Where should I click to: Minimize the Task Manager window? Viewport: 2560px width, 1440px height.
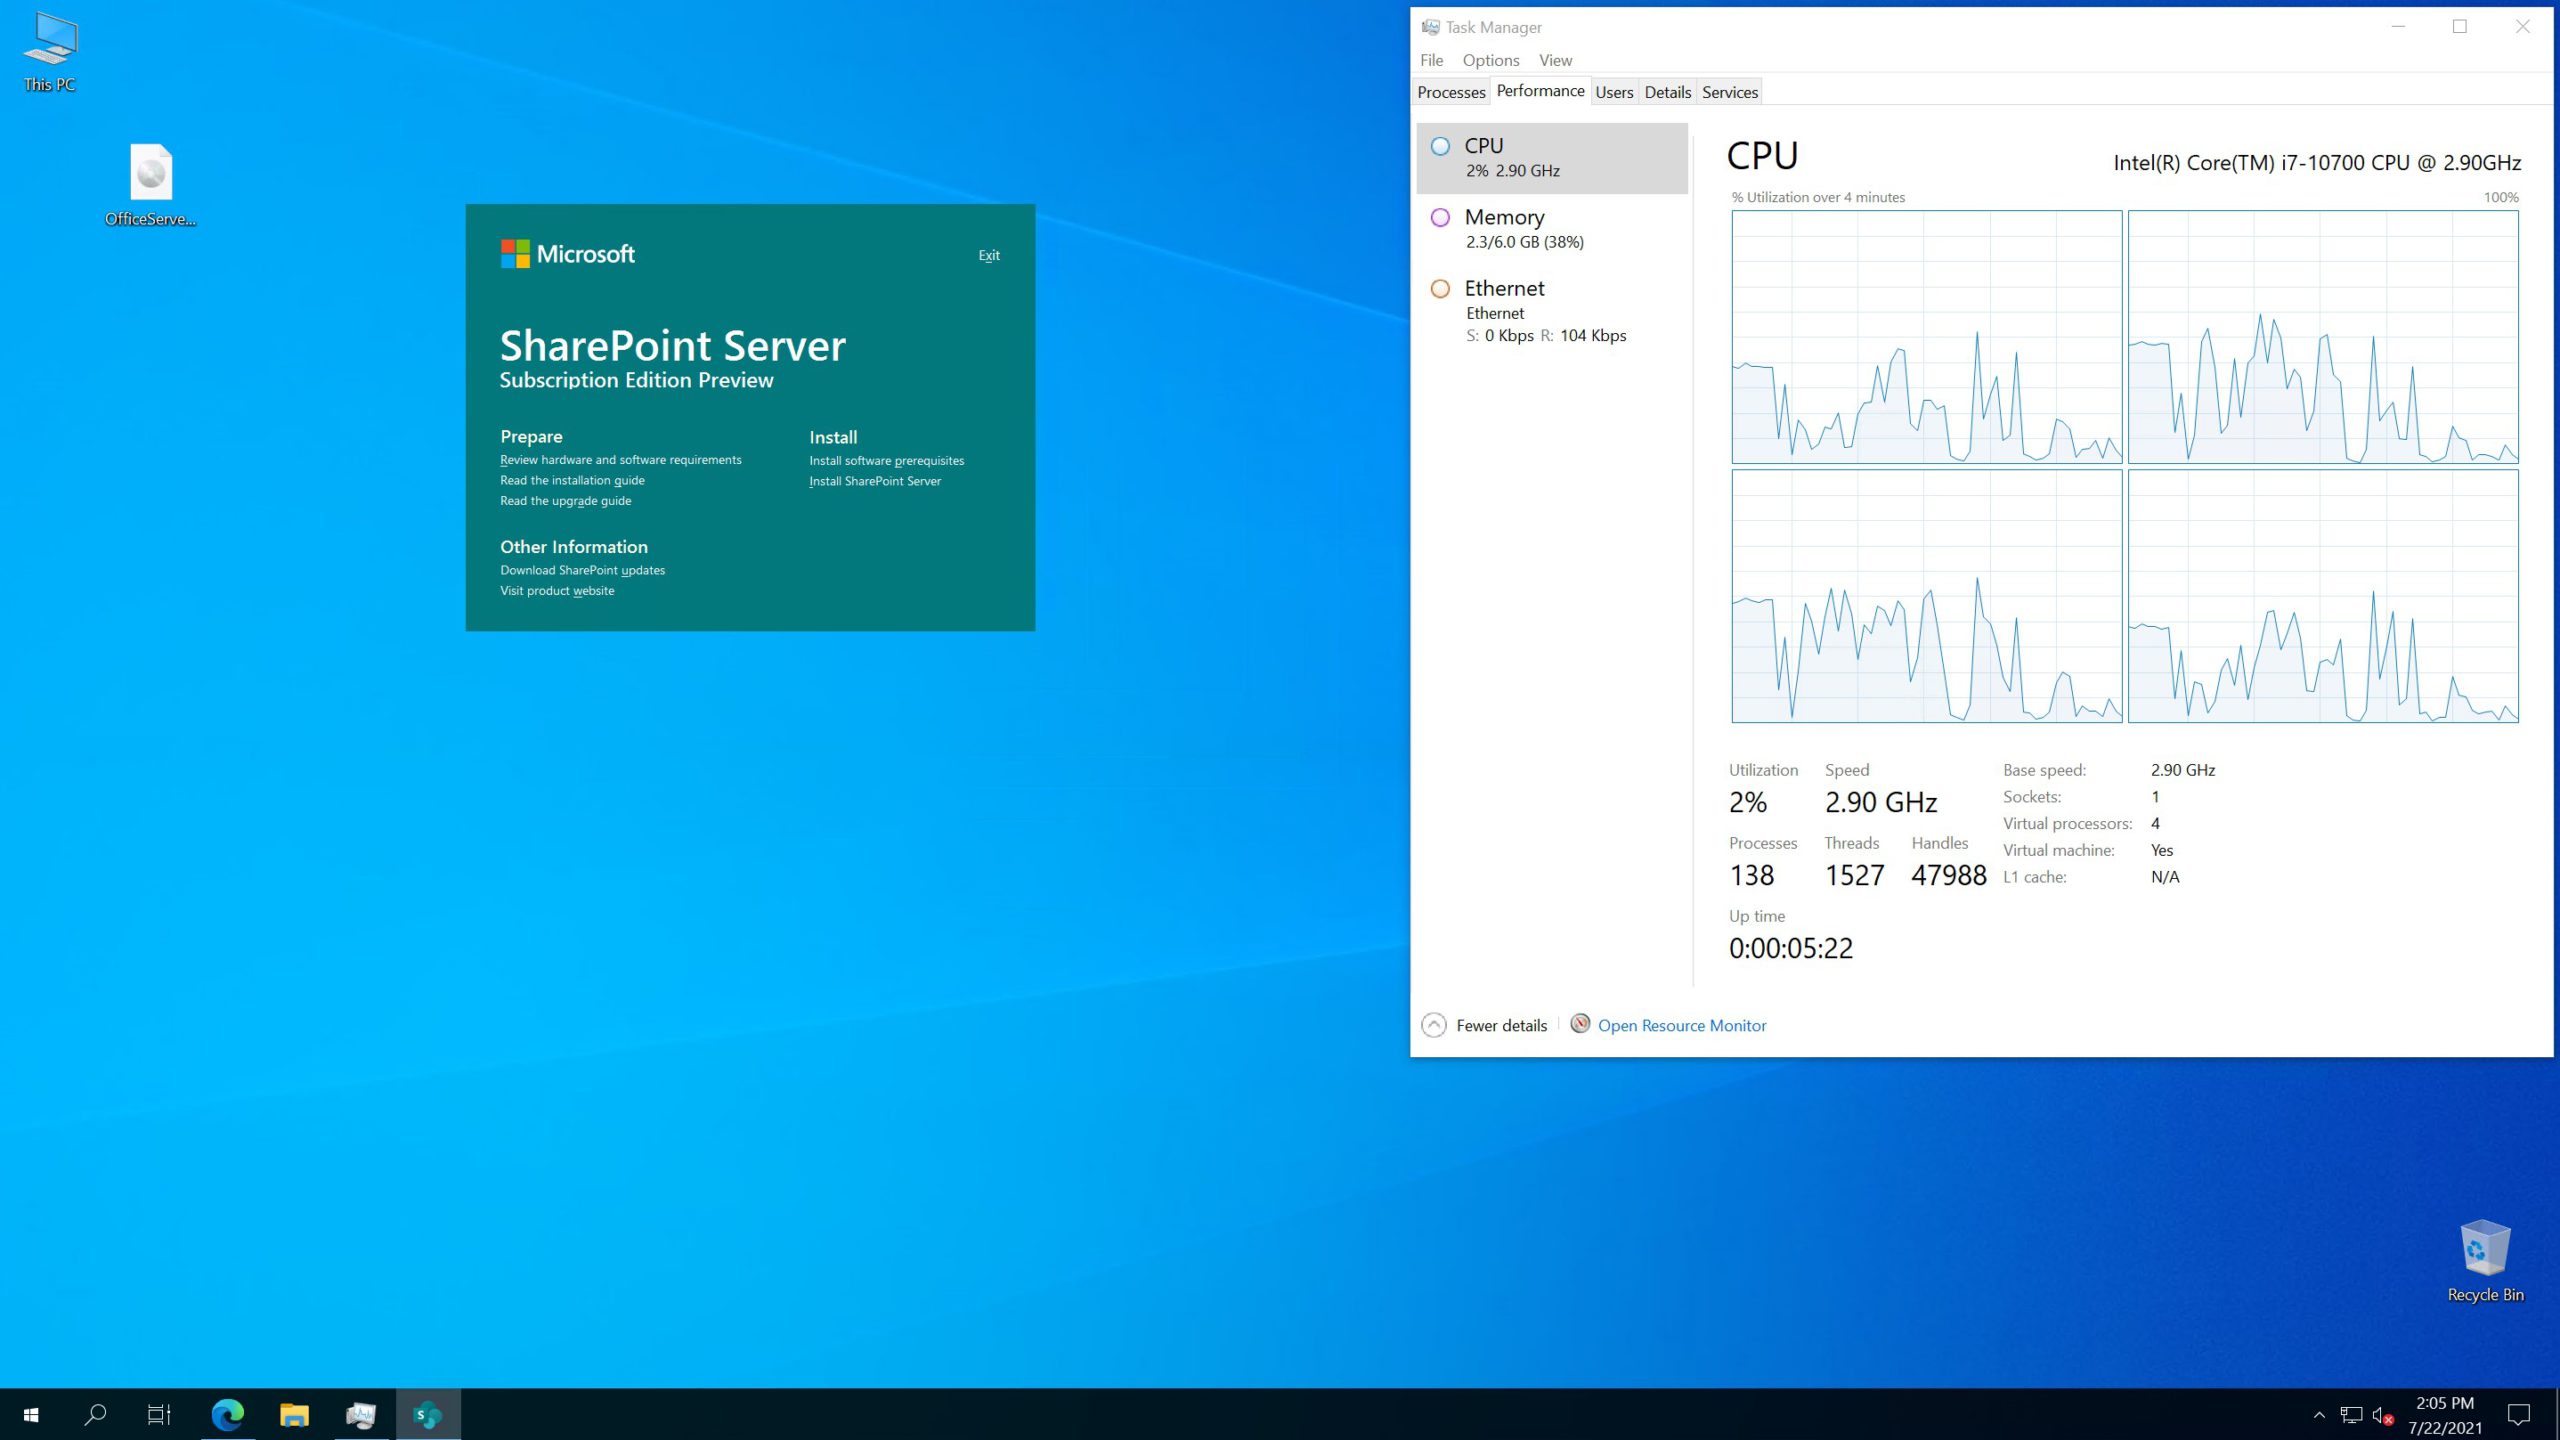pyautogui.click(x=2397, y=27)
